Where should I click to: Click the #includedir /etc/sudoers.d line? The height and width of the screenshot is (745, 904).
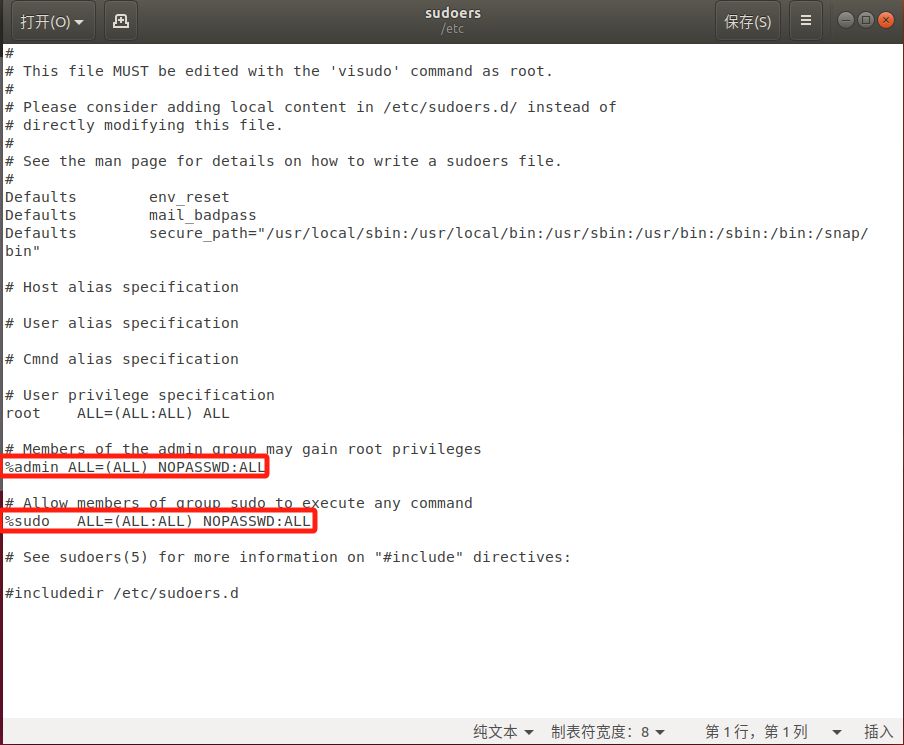[x=122, y=593]
